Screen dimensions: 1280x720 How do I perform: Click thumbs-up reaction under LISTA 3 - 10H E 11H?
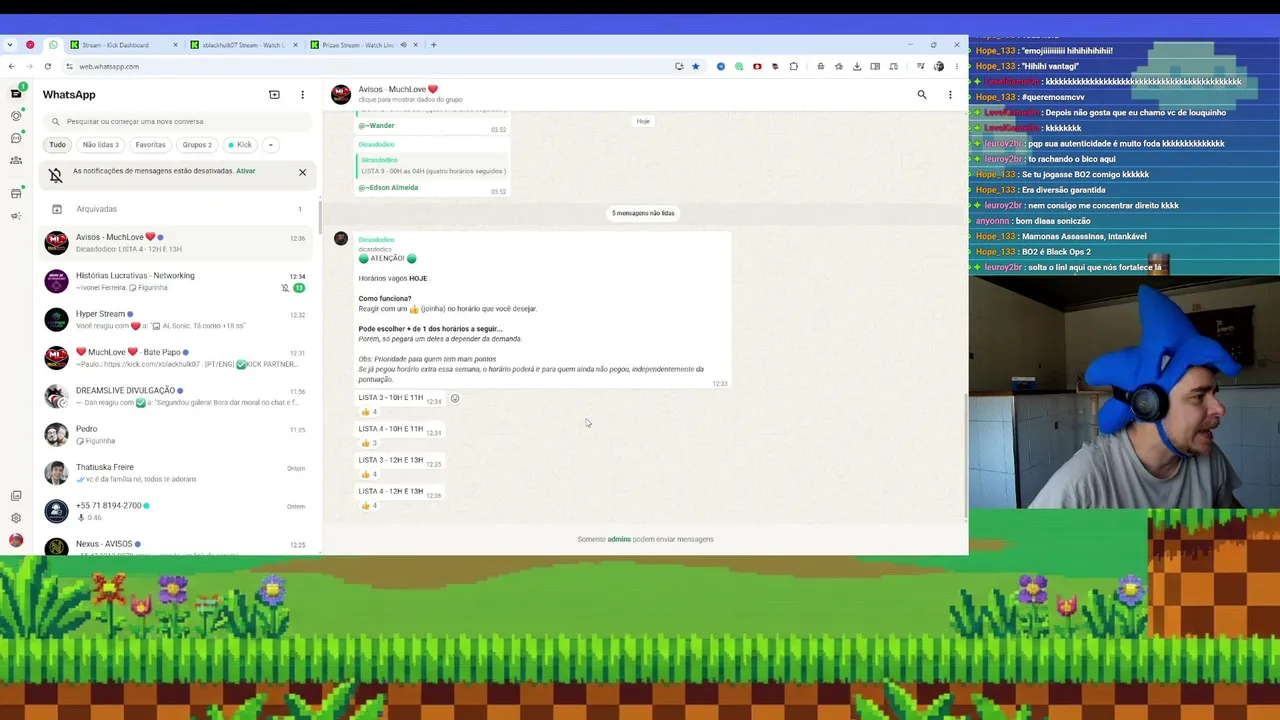point(368,412)
